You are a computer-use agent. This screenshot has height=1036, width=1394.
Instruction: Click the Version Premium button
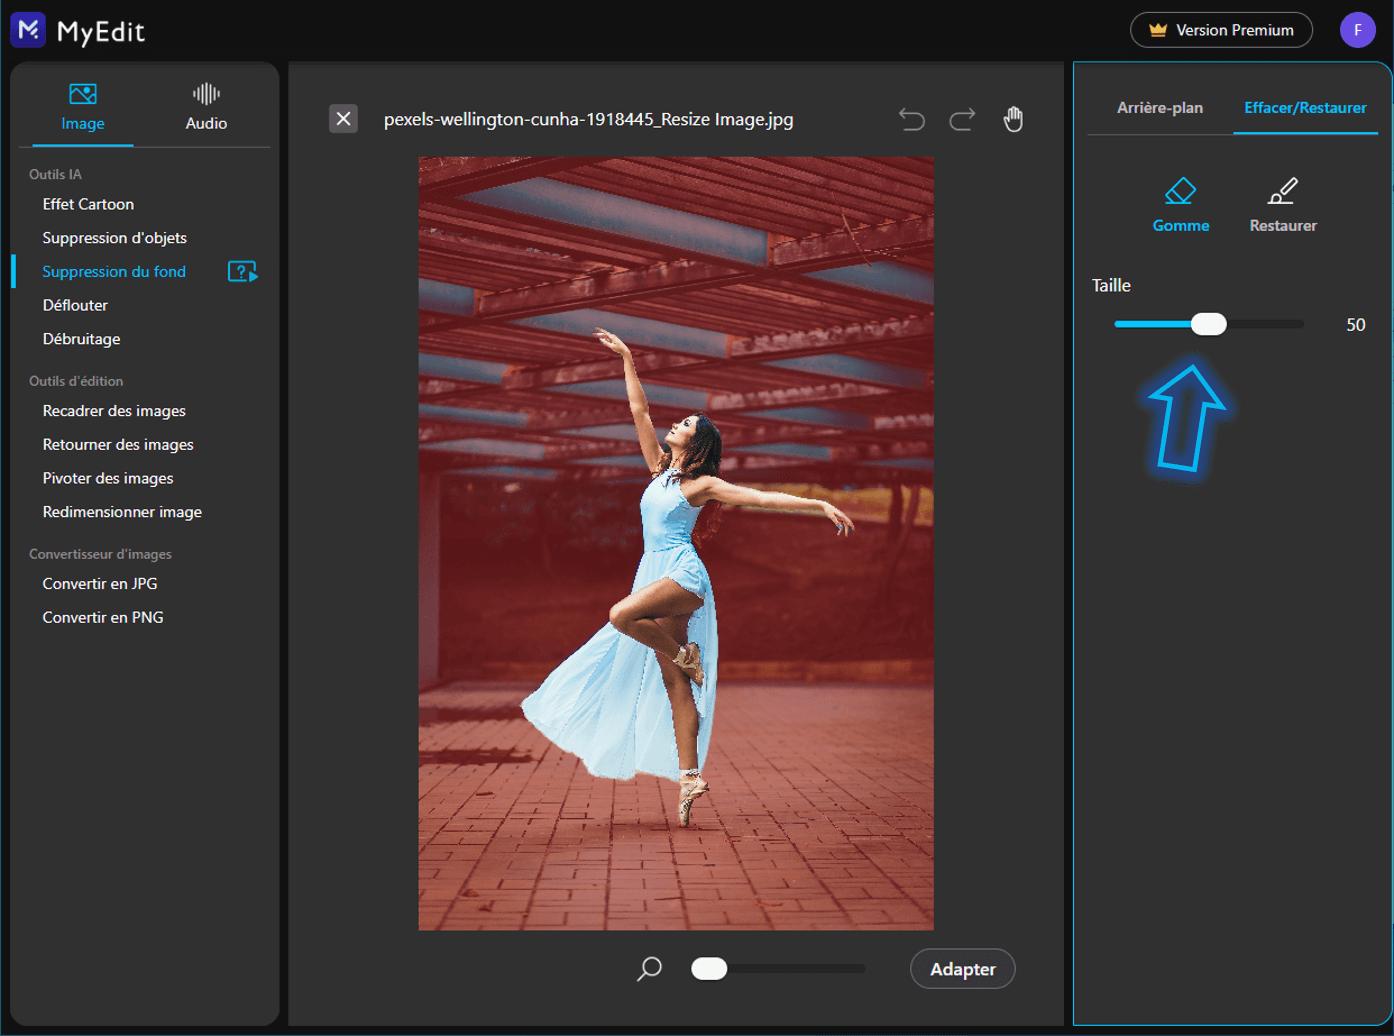click(x=1220, y=30)
